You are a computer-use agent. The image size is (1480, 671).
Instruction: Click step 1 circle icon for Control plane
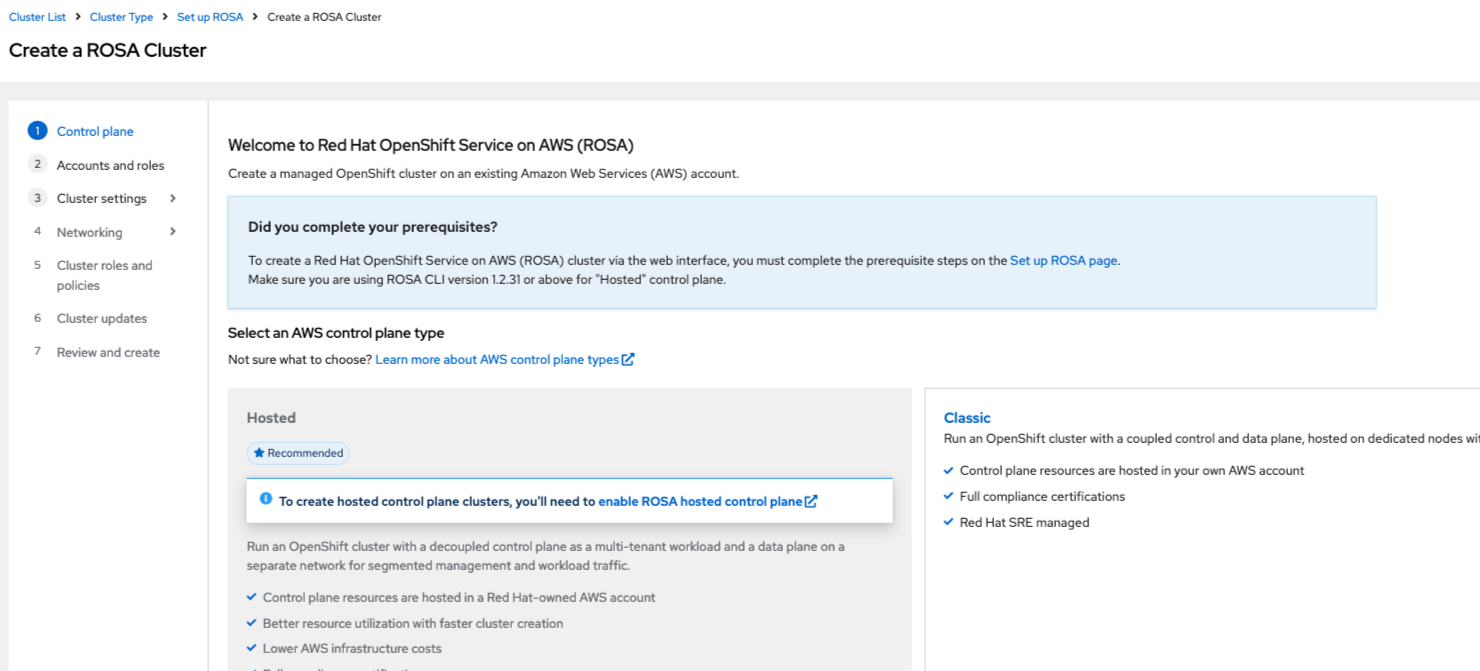point(38,131)
